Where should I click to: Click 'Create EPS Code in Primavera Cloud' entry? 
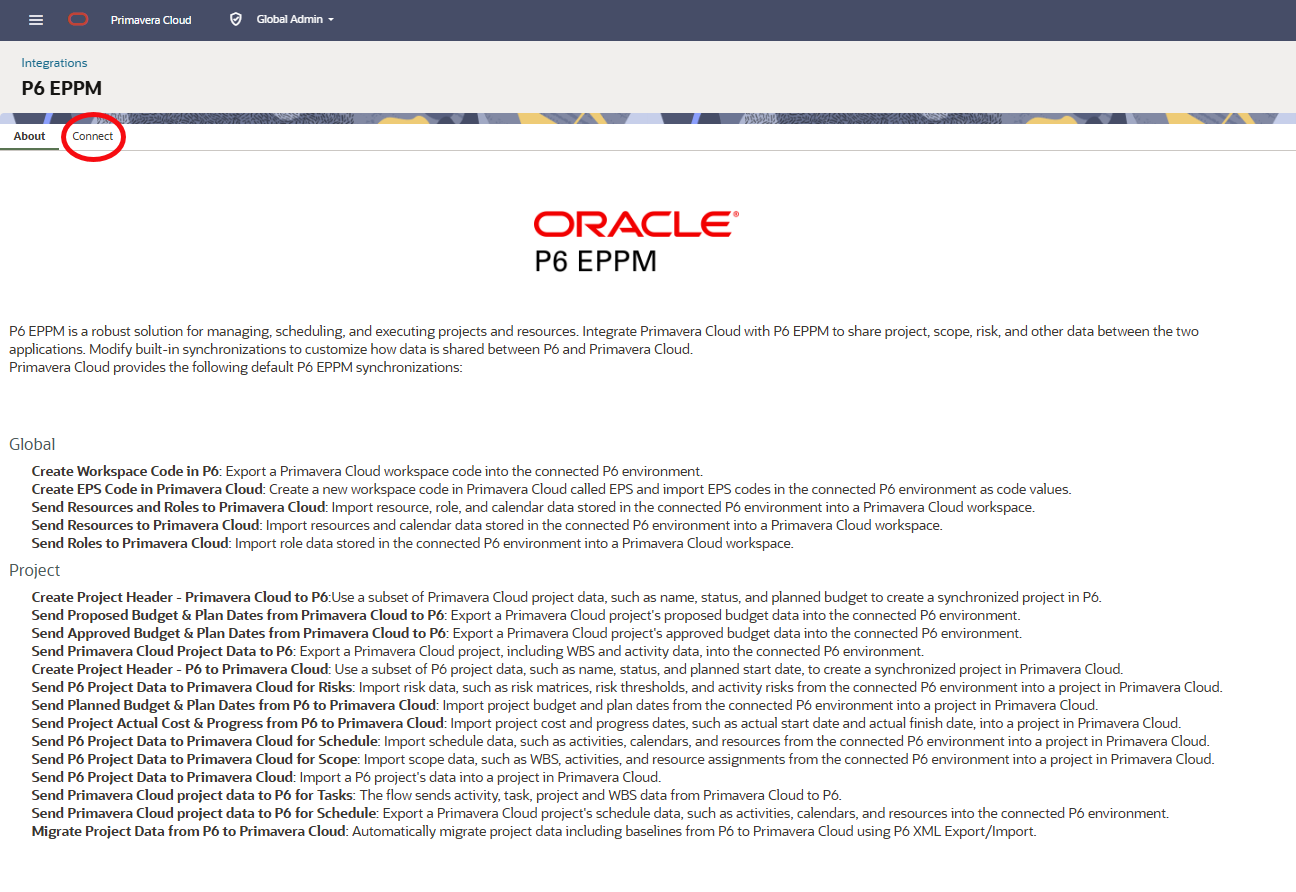point(147,489)
